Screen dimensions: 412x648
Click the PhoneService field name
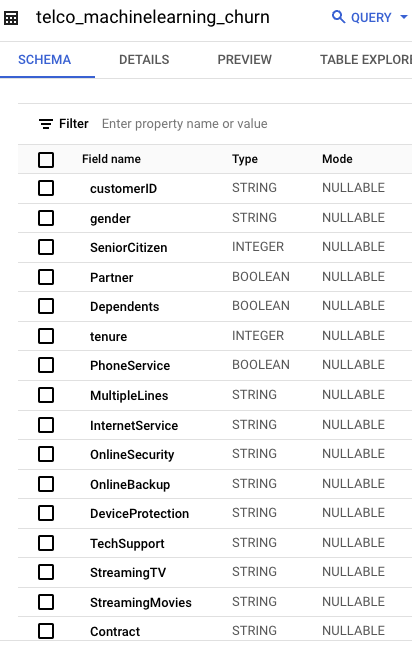click(x=130, y=365)
